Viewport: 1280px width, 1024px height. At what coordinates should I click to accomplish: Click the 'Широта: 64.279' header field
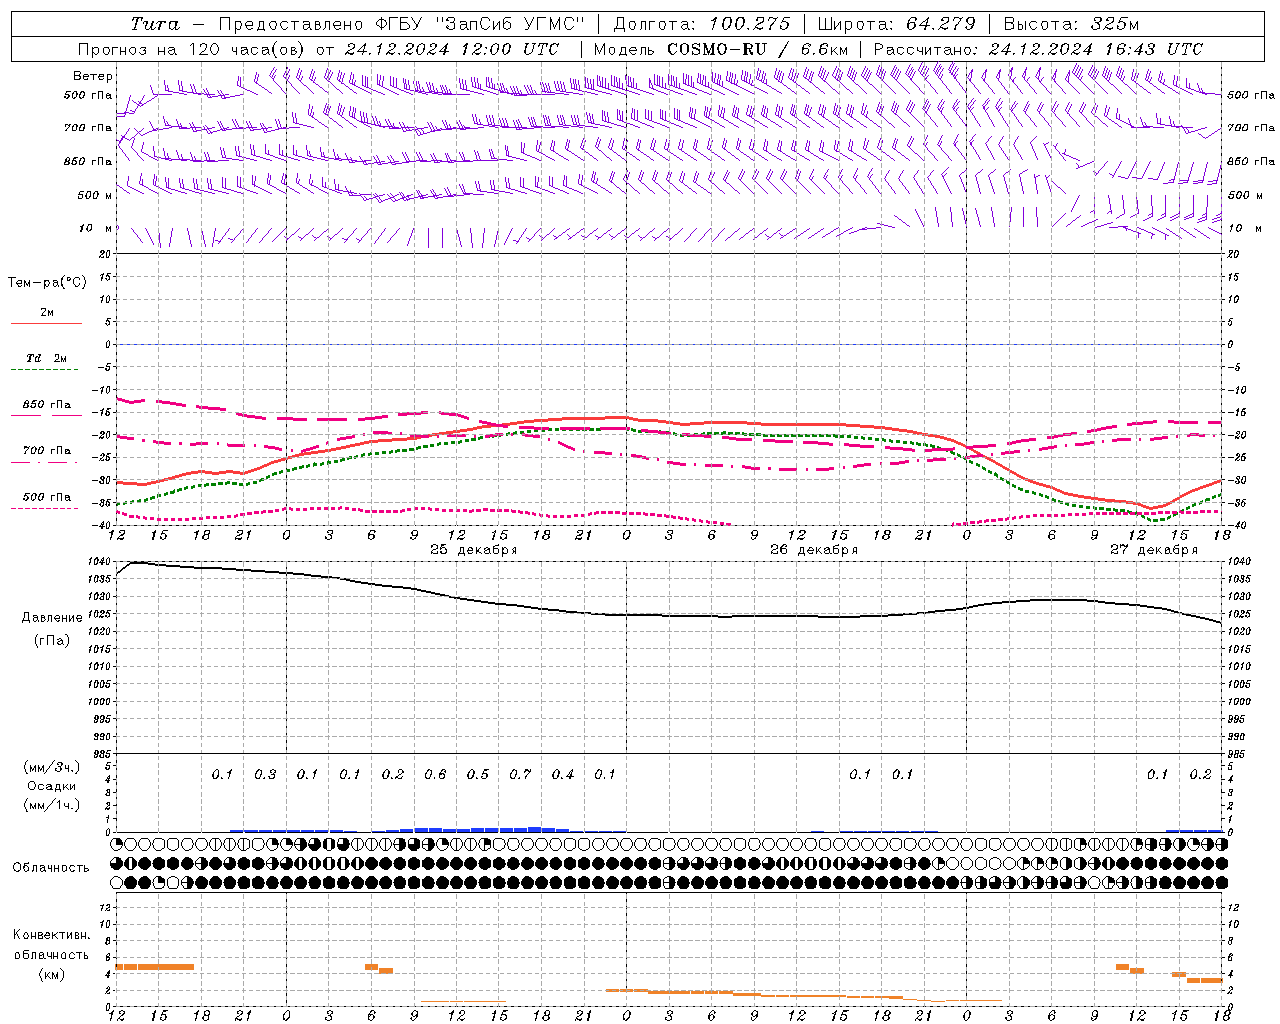tap(896, 24)
